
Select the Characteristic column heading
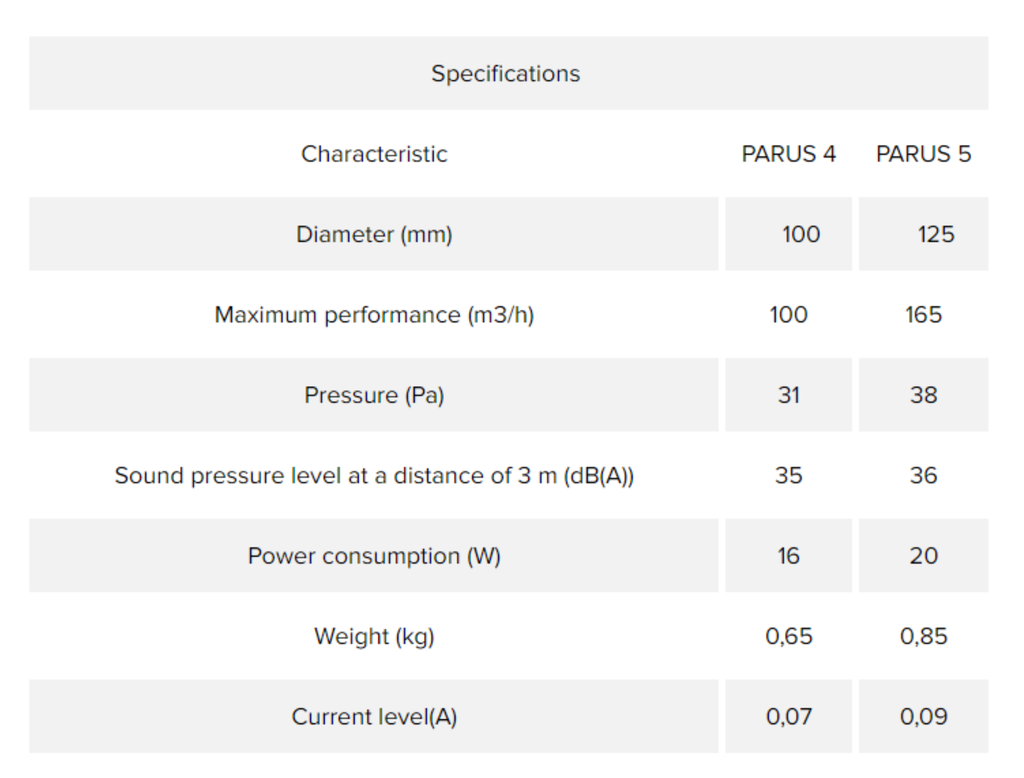374,154
